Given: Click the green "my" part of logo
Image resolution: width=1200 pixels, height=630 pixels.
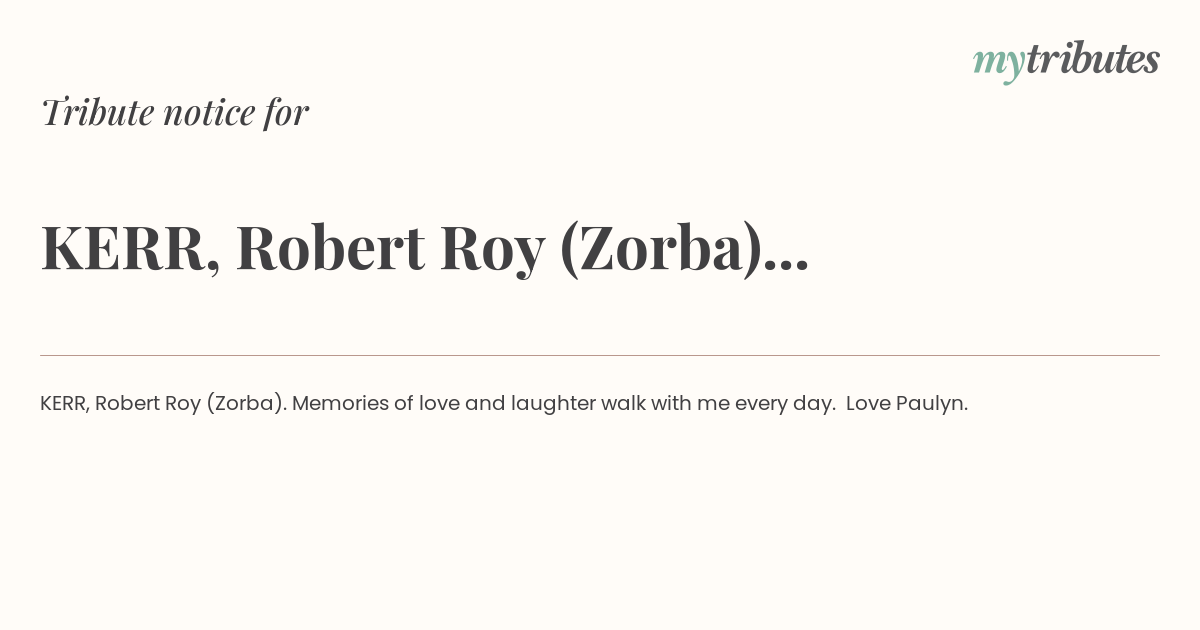Looking at the screenshot, I should 999,65.
